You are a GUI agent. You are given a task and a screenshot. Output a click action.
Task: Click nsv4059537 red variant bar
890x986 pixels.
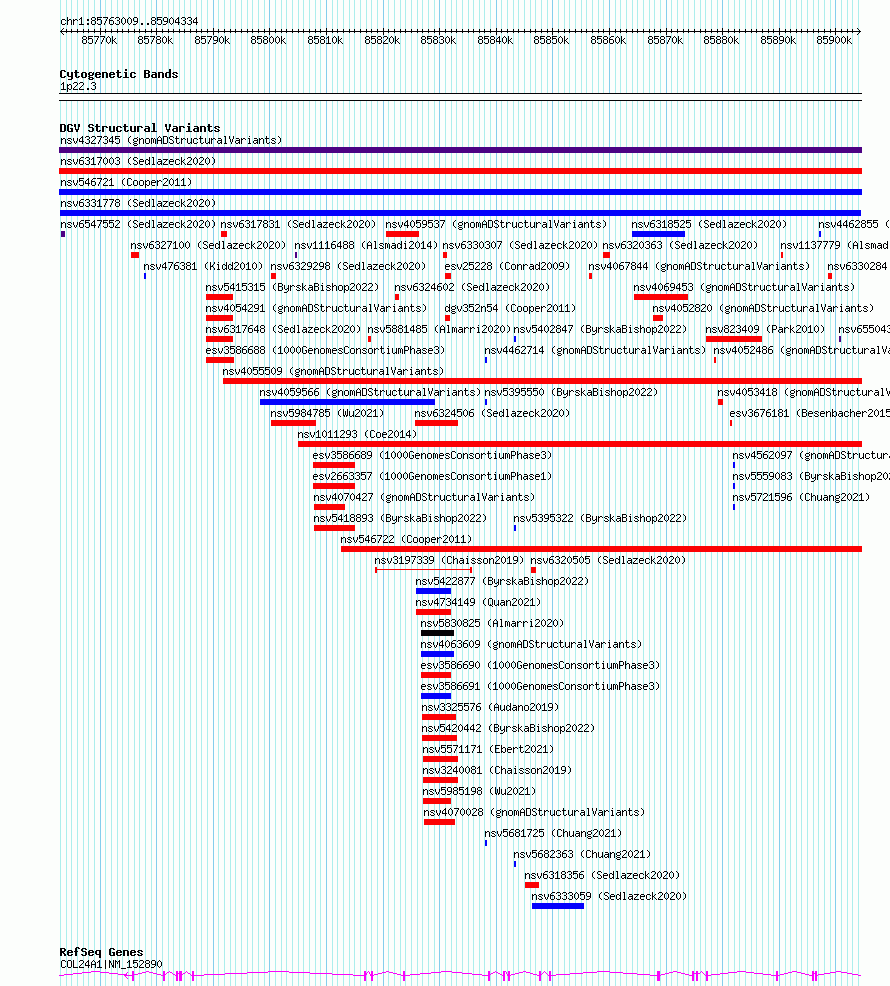click(402, 234)
